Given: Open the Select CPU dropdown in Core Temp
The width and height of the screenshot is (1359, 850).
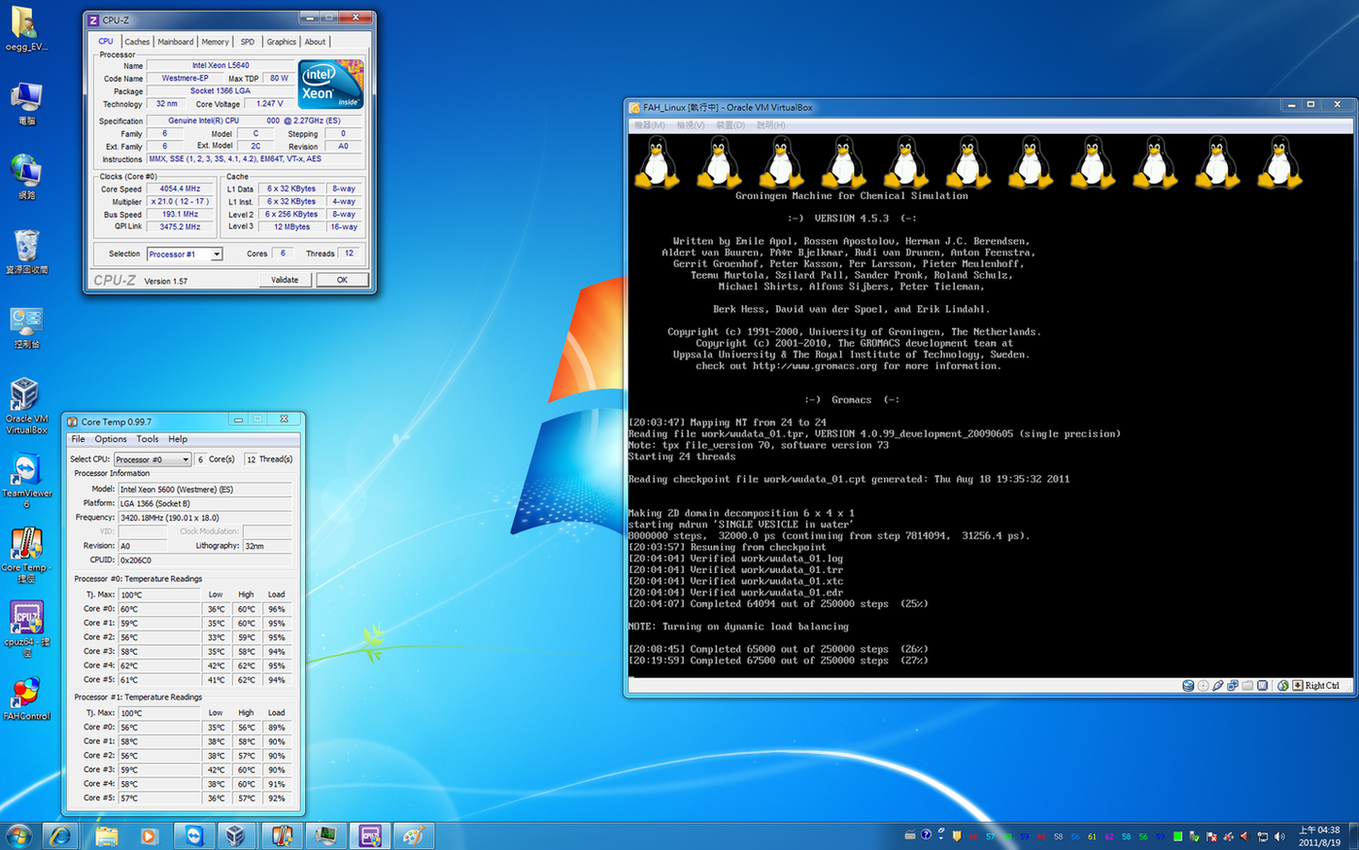Looking at the screenshot, I should click(152, 459).
